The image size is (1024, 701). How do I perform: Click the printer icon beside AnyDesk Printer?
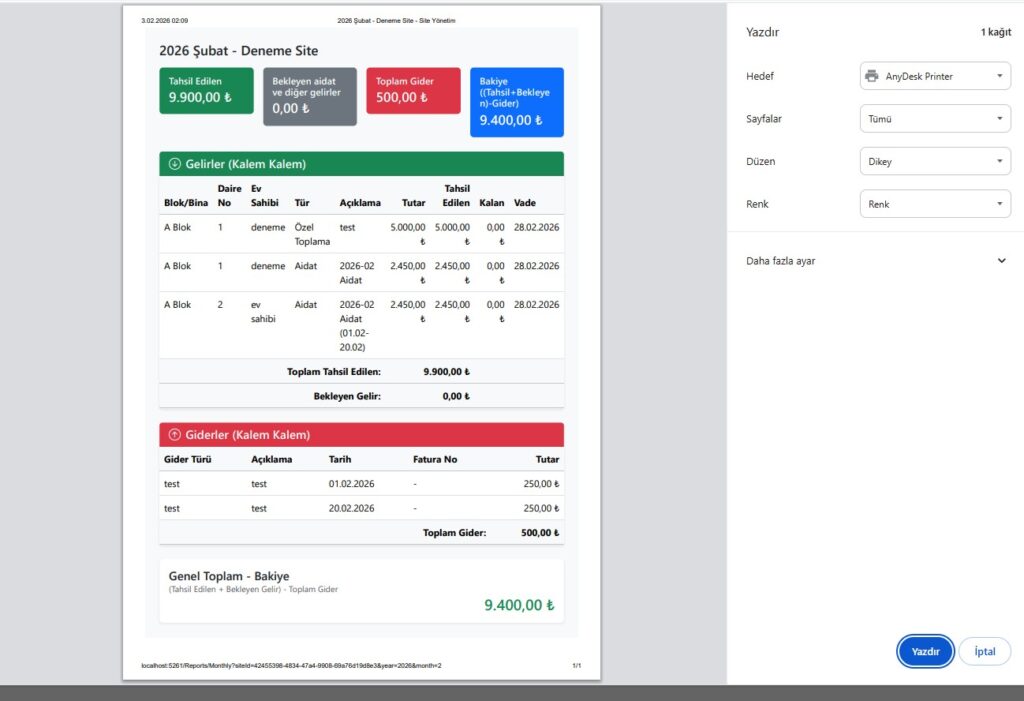(872, 76)
